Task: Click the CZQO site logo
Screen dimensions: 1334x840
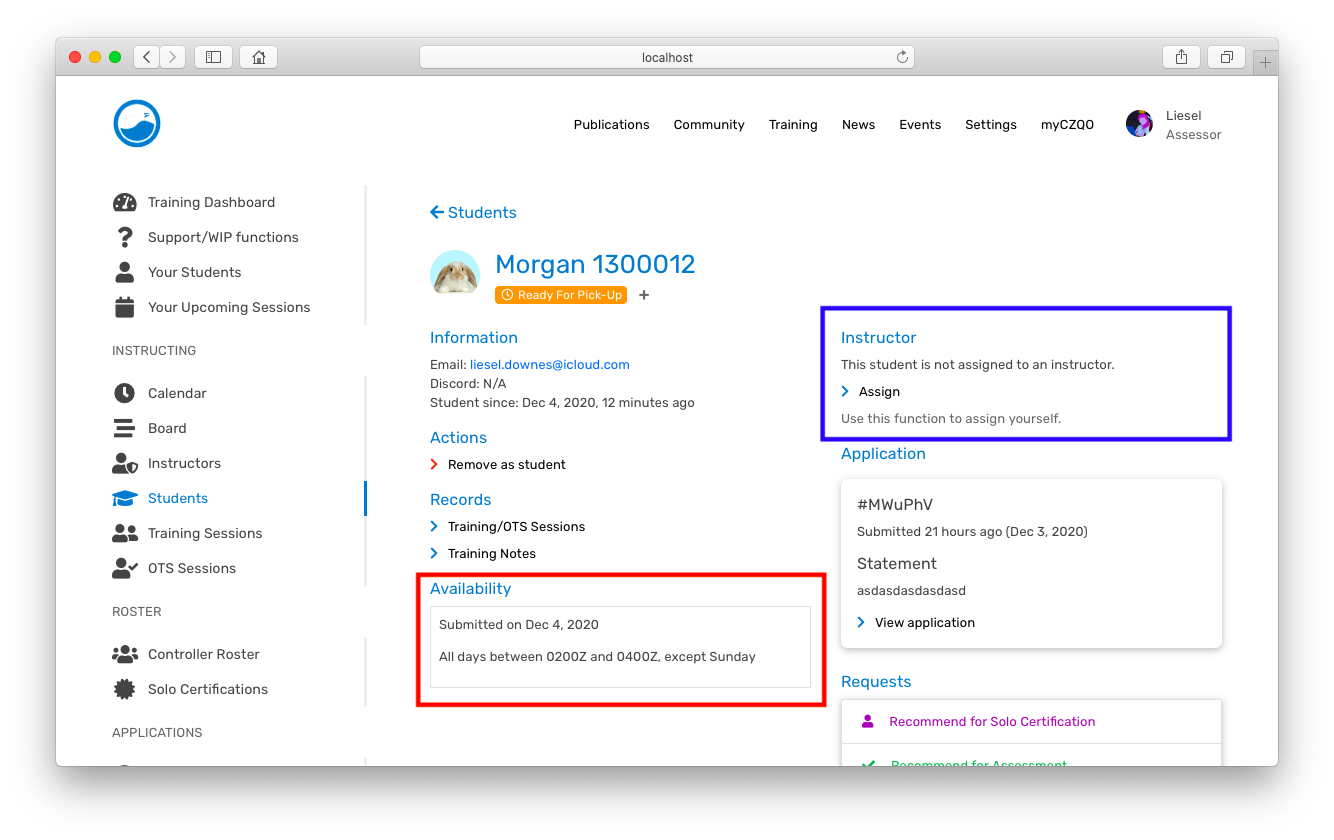Action: (x=137, y=124)
